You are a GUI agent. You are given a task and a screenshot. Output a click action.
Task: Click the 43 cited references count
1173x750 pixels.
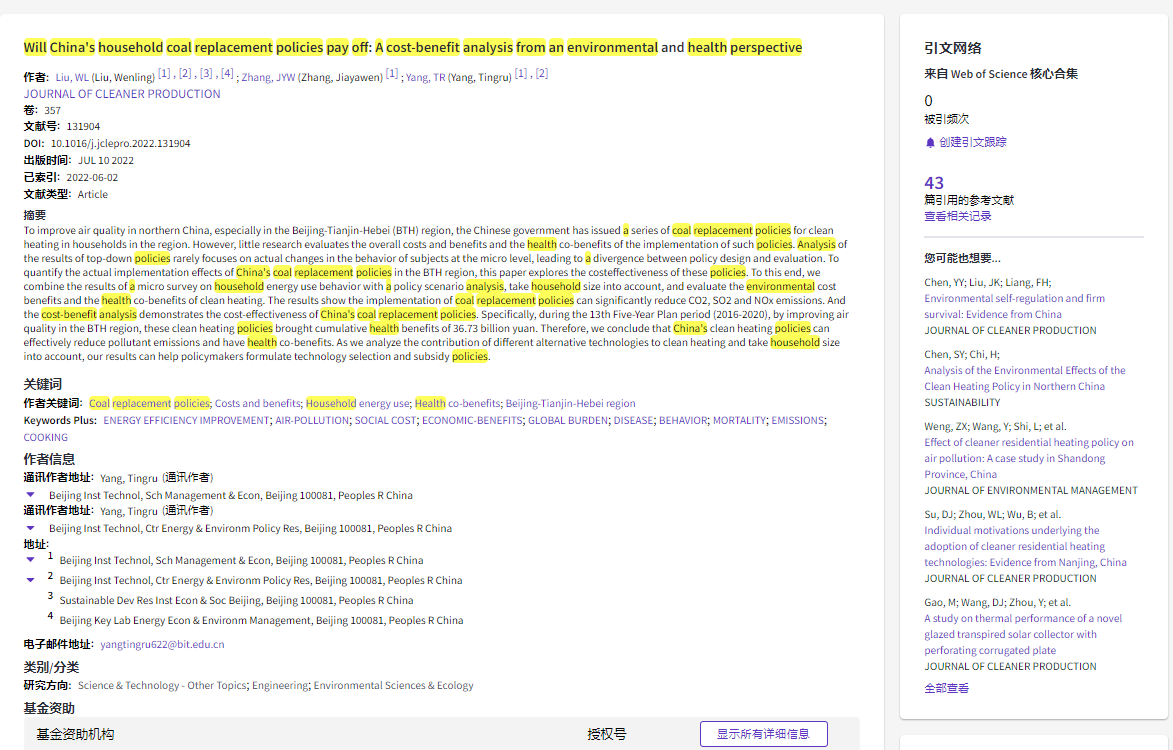click(934, 183)
